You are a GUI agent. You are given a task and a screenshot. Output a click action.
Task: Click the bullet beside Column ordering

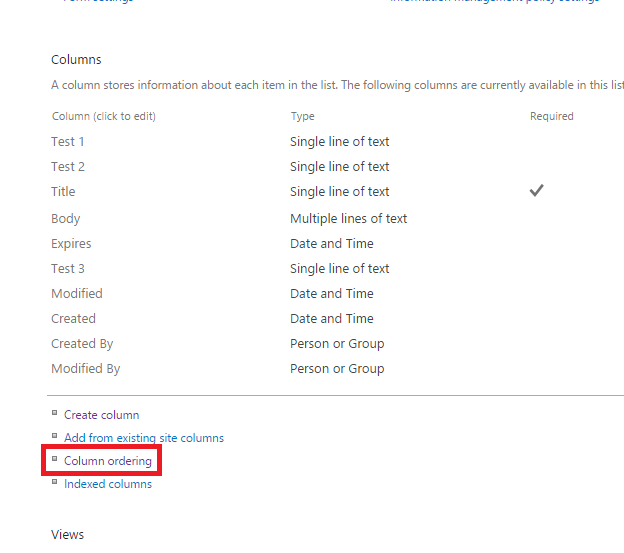(x=55, y=459)
